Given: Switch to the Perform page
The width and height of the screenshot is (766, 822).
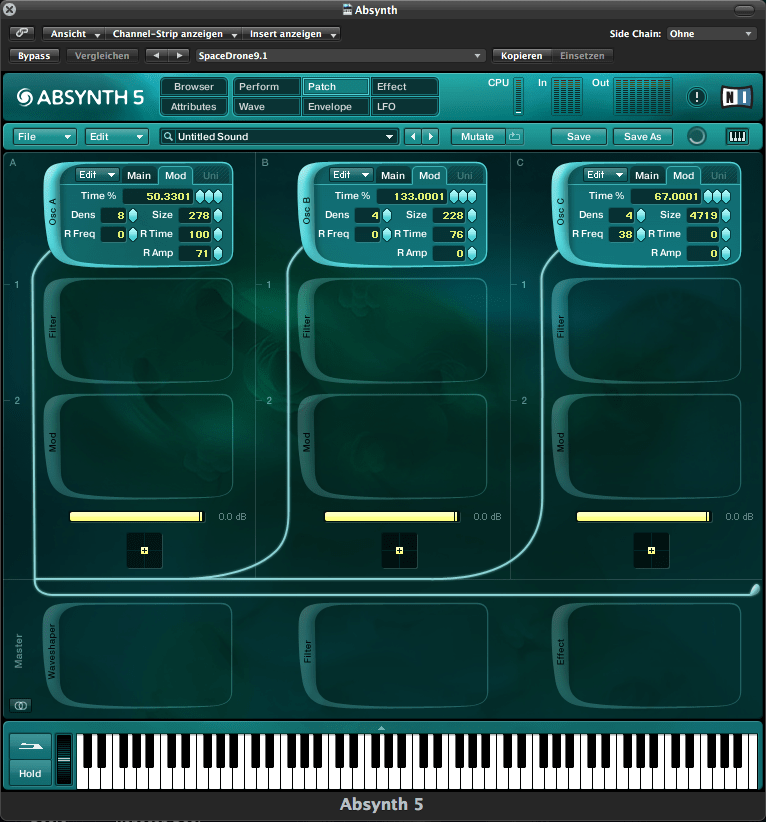Looking at the screenshot, I should 266,86.
